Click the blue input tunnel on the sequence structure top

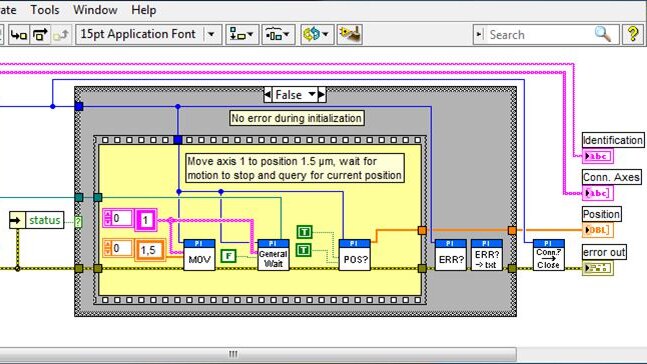click(178, 140)
